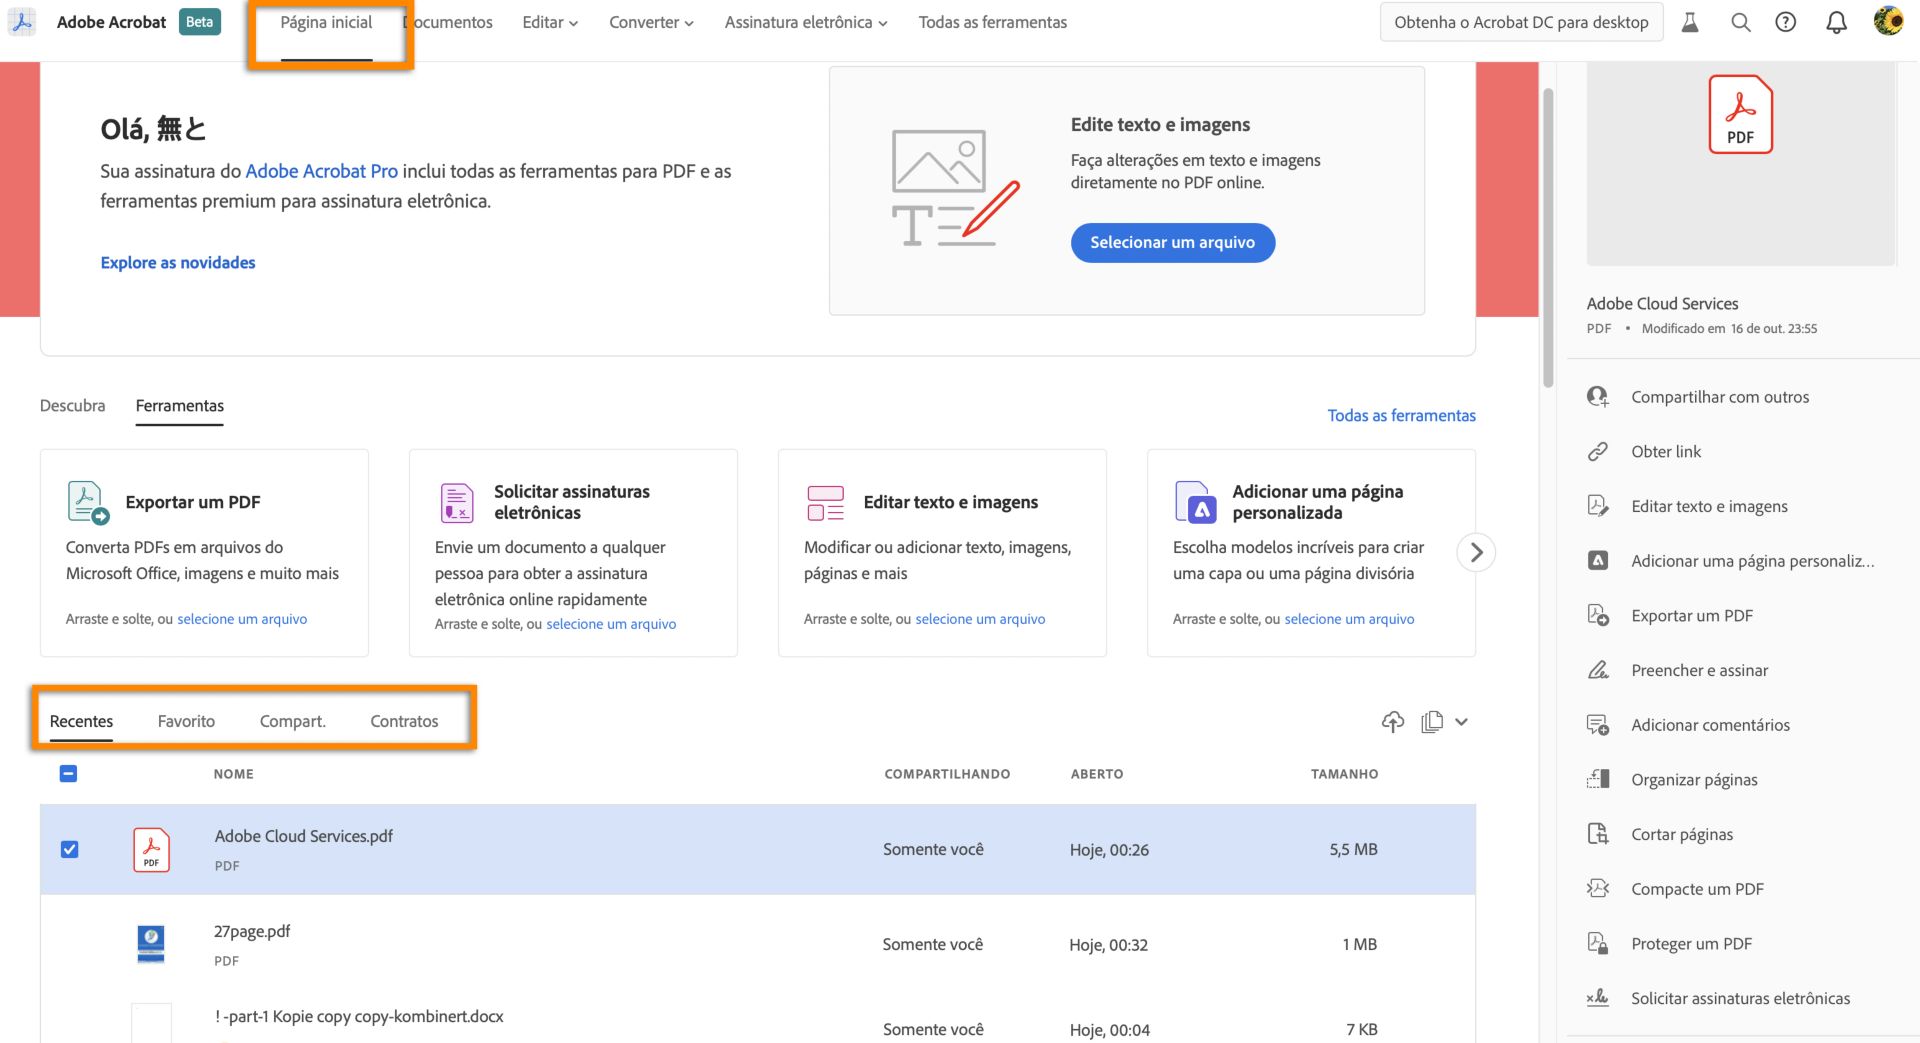Open the user profile avatar
Viewport: 1920px width, 1043px height.
click(1888, 21)
